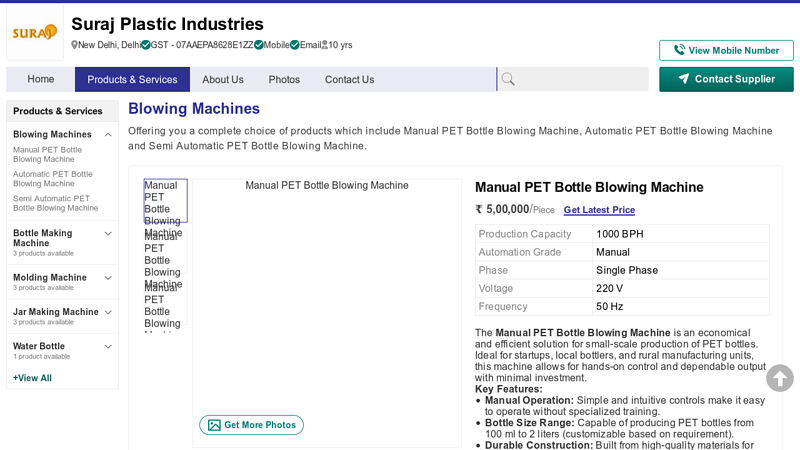Image resolution: width=800 pixels, height=450 pixels.
Task: Click the Molding Machine category label
Action: click(x=49, y=278)
